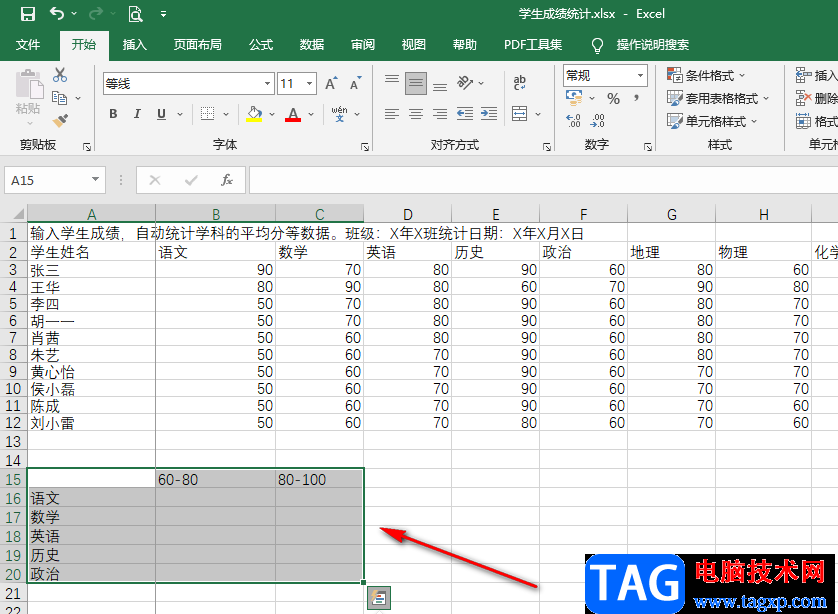Decrease font size with the small A

[356, 83]
